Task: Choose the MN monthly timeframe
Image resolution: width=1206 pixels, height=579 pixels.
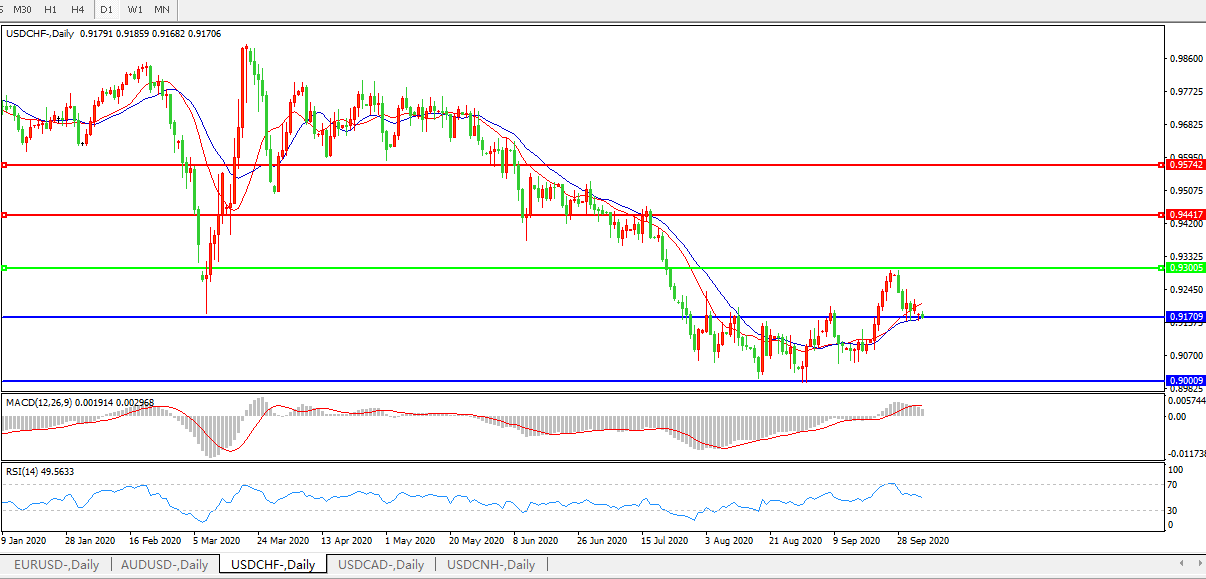Action: coord(161,9)
